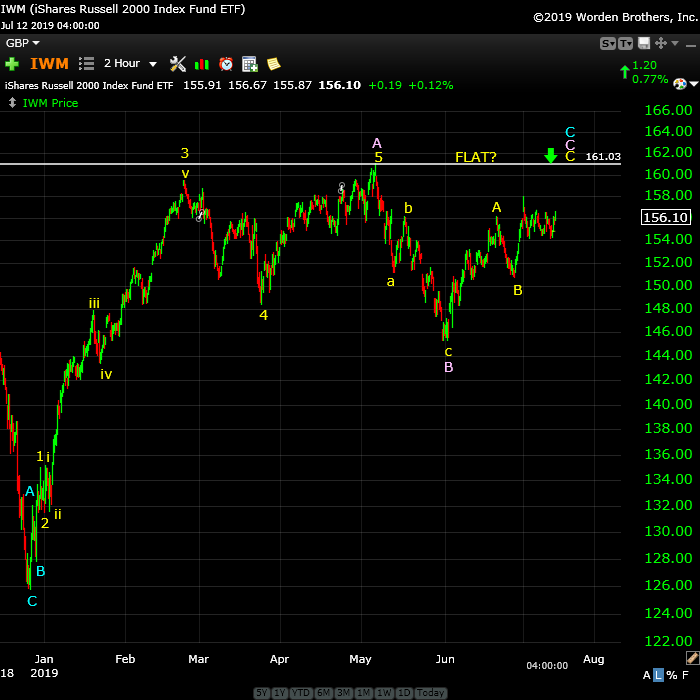Click the 166.00 price axis label
This screenshot has height=700, width=700.
pyautogui.click(x=668, y=110)
